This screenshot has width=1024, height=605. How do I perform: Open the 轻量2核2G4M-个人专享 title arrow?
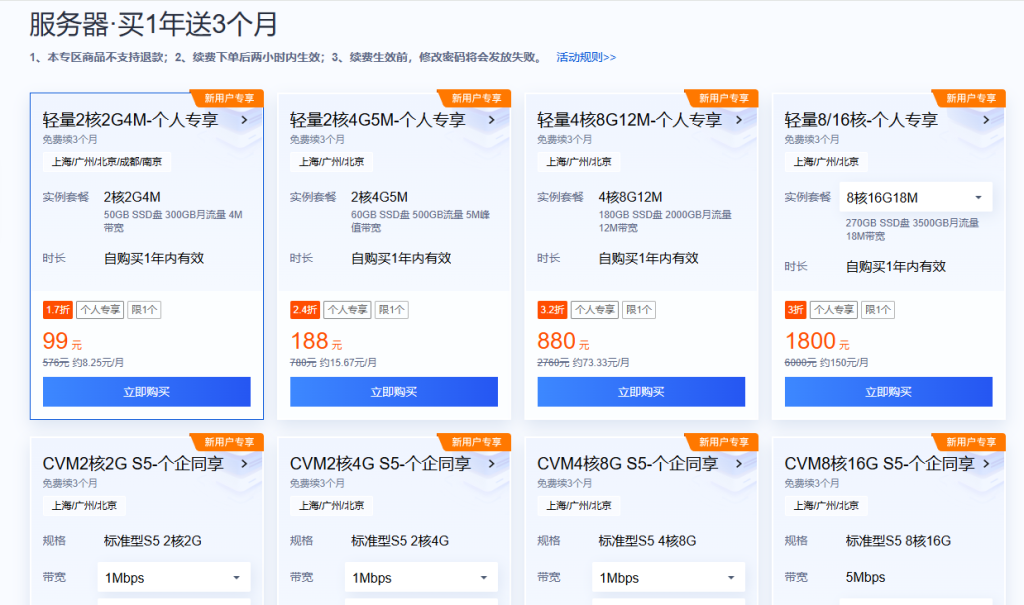tap(244, 120)
